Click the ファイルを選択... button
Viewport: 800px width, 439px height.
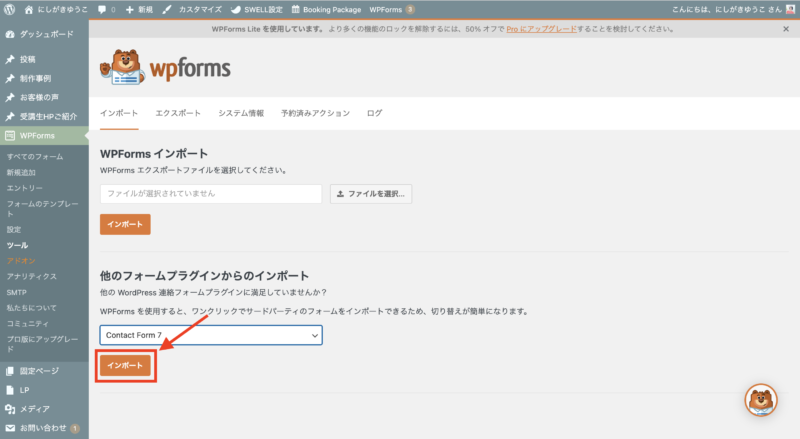click(x=371, y=194)
